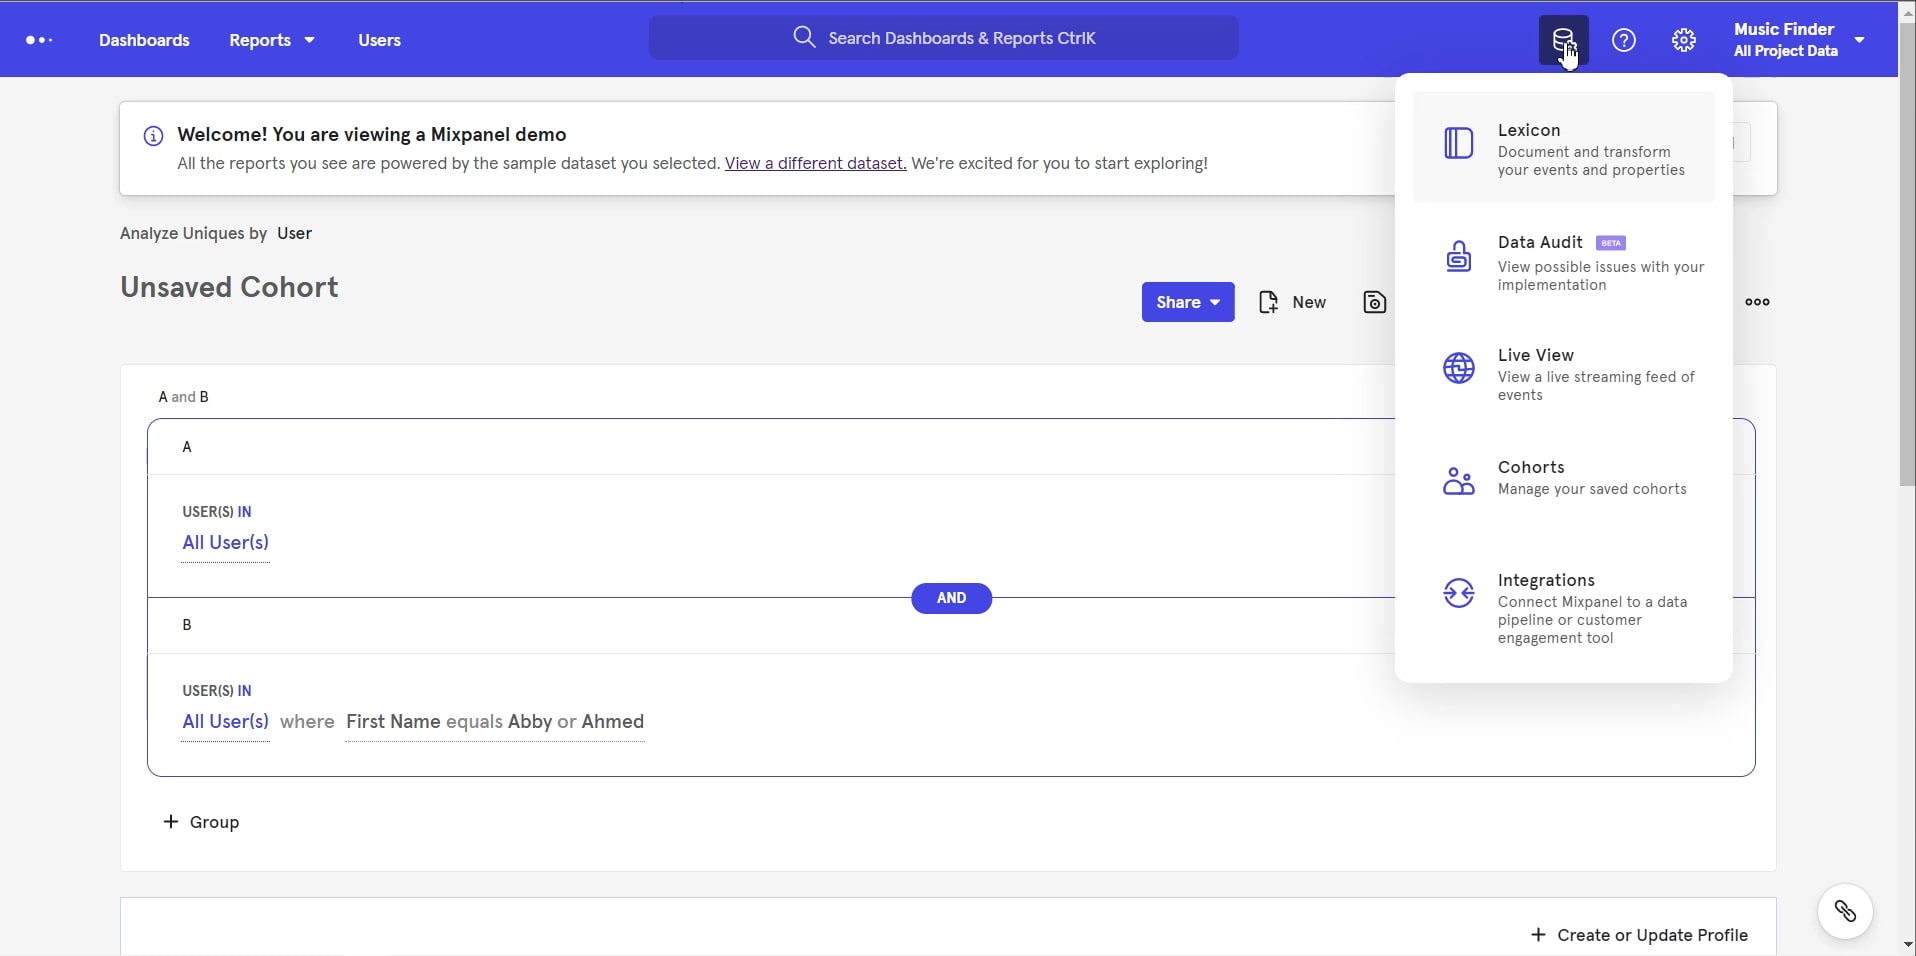Click the highlighted Data Management toolbar icon
1916x956 pixels.
point(1562,39)
